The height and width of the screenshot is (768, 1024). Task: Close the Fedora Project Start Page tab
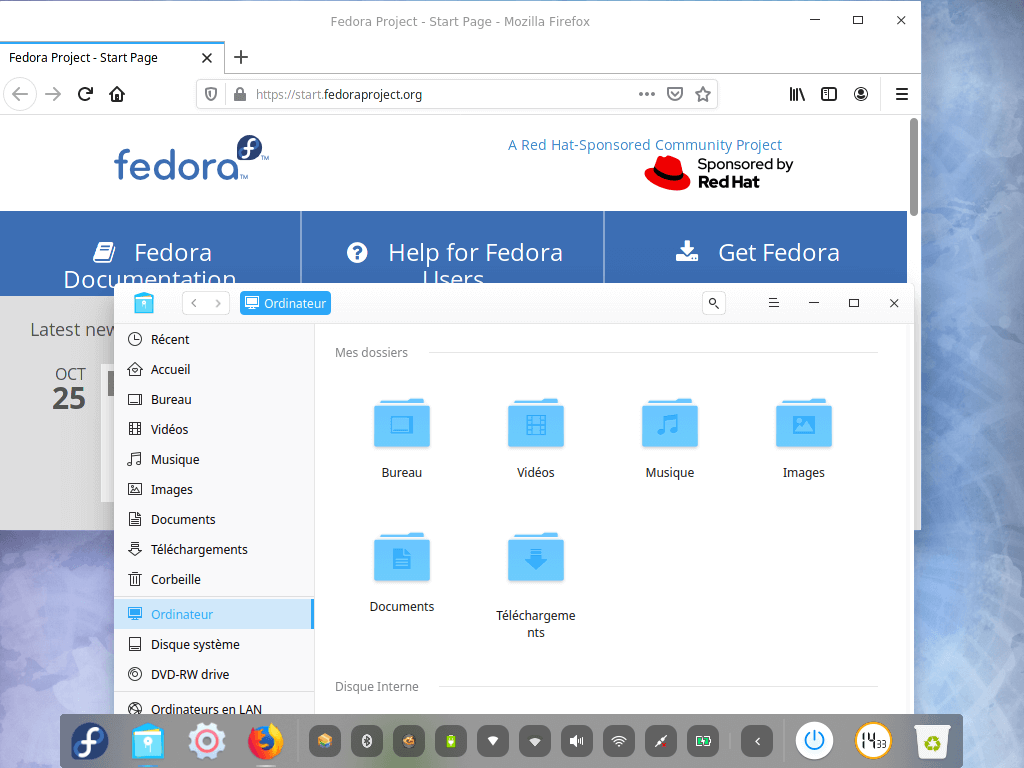point(207,58)
